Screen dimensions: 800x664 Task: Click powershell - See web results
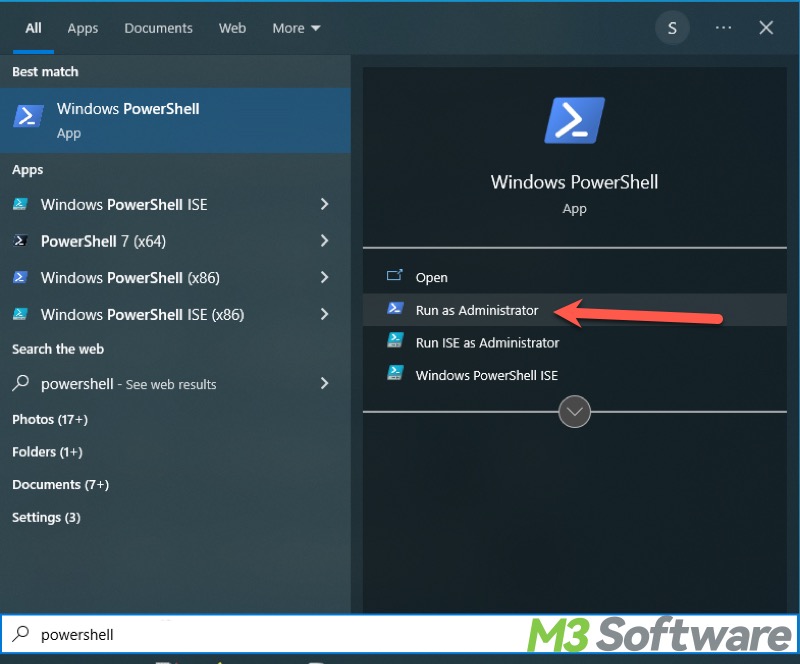pos(175,383)
